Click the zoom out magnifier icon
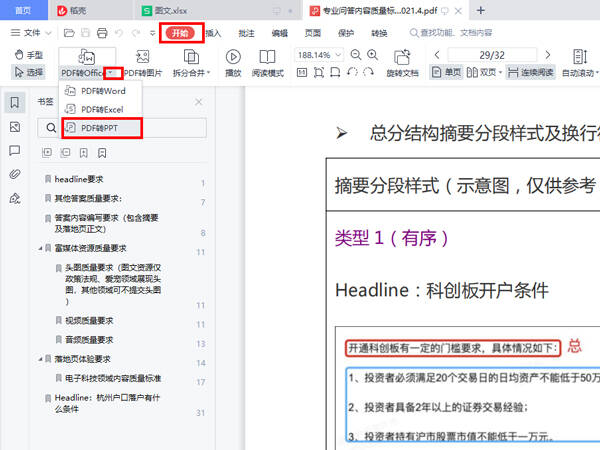This screenshot has height=450, width=600. click(356, 55)
